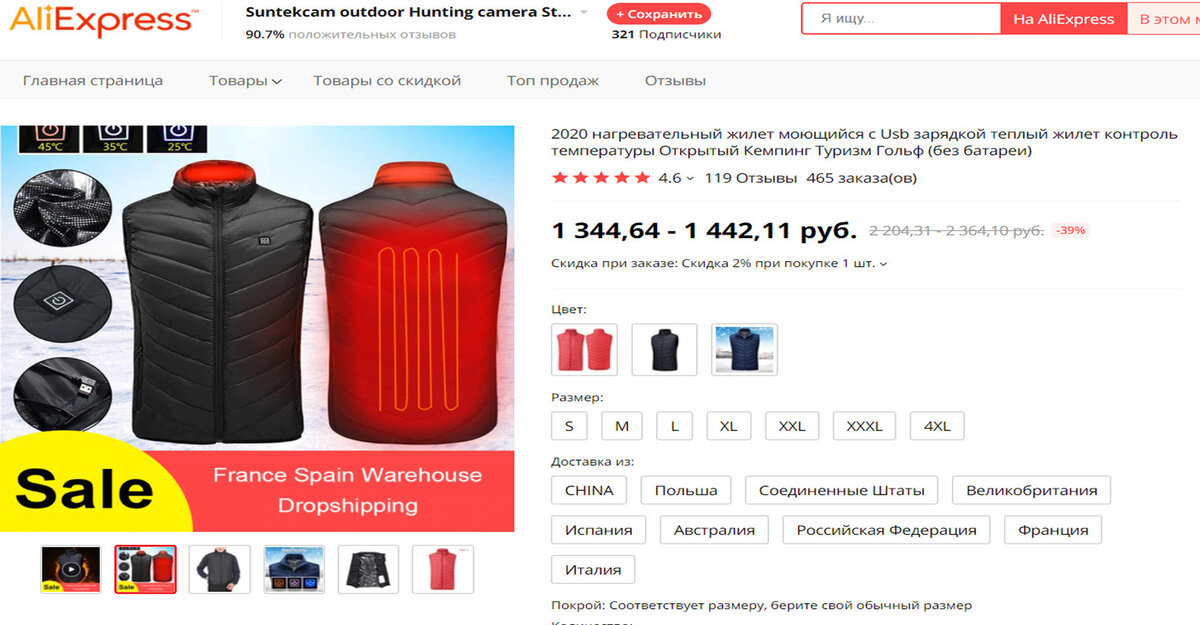
Task: Open the folded vest lining thumbnail
Action: [x=368, y=569]
